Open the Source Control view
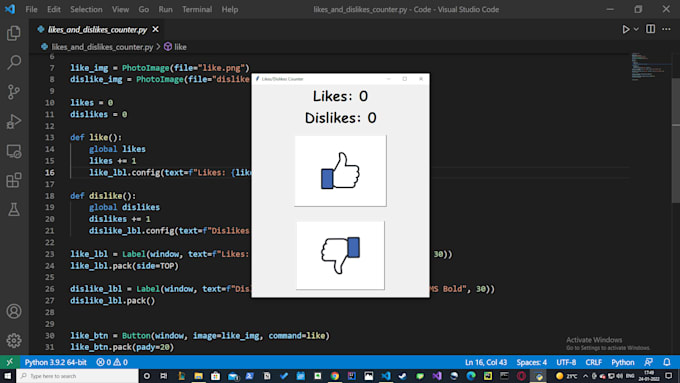 pyautogui.click(x=14, y=92)
